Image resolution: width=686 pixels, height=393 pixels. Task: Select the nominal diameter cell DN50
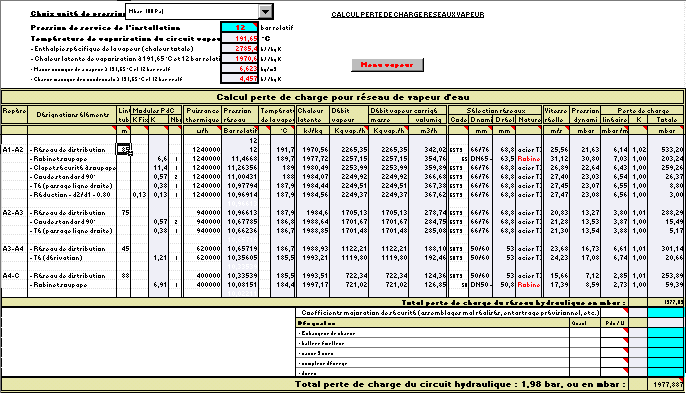480,284
